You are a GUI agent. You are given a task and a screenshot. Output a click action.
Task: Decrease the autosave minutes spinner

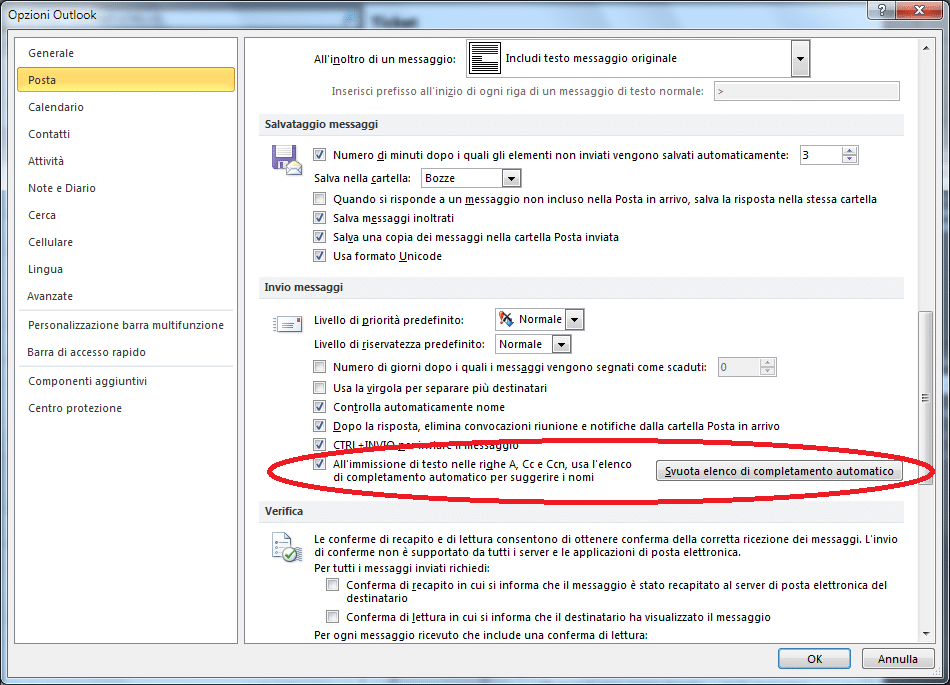pos(850,159)
